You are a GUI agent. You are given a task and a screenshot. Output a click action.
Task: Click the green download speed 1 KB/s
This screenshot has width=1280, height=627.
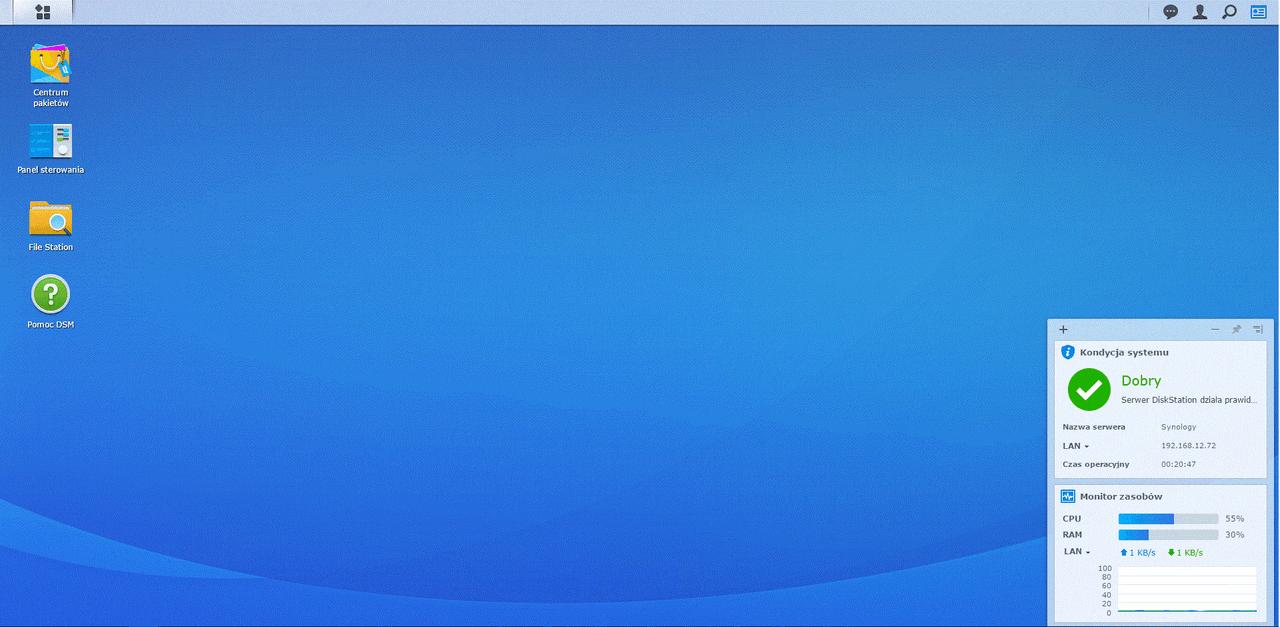(x=1185, y=552)
